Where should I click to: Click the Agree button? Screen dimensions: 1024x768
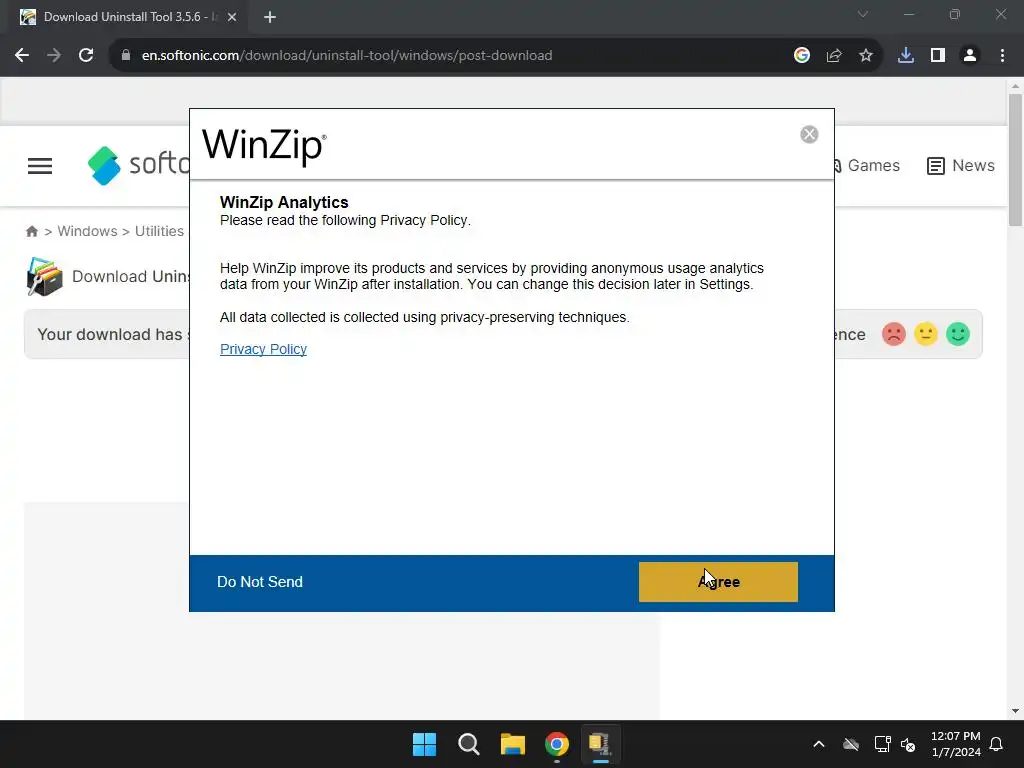pos(718,582)
